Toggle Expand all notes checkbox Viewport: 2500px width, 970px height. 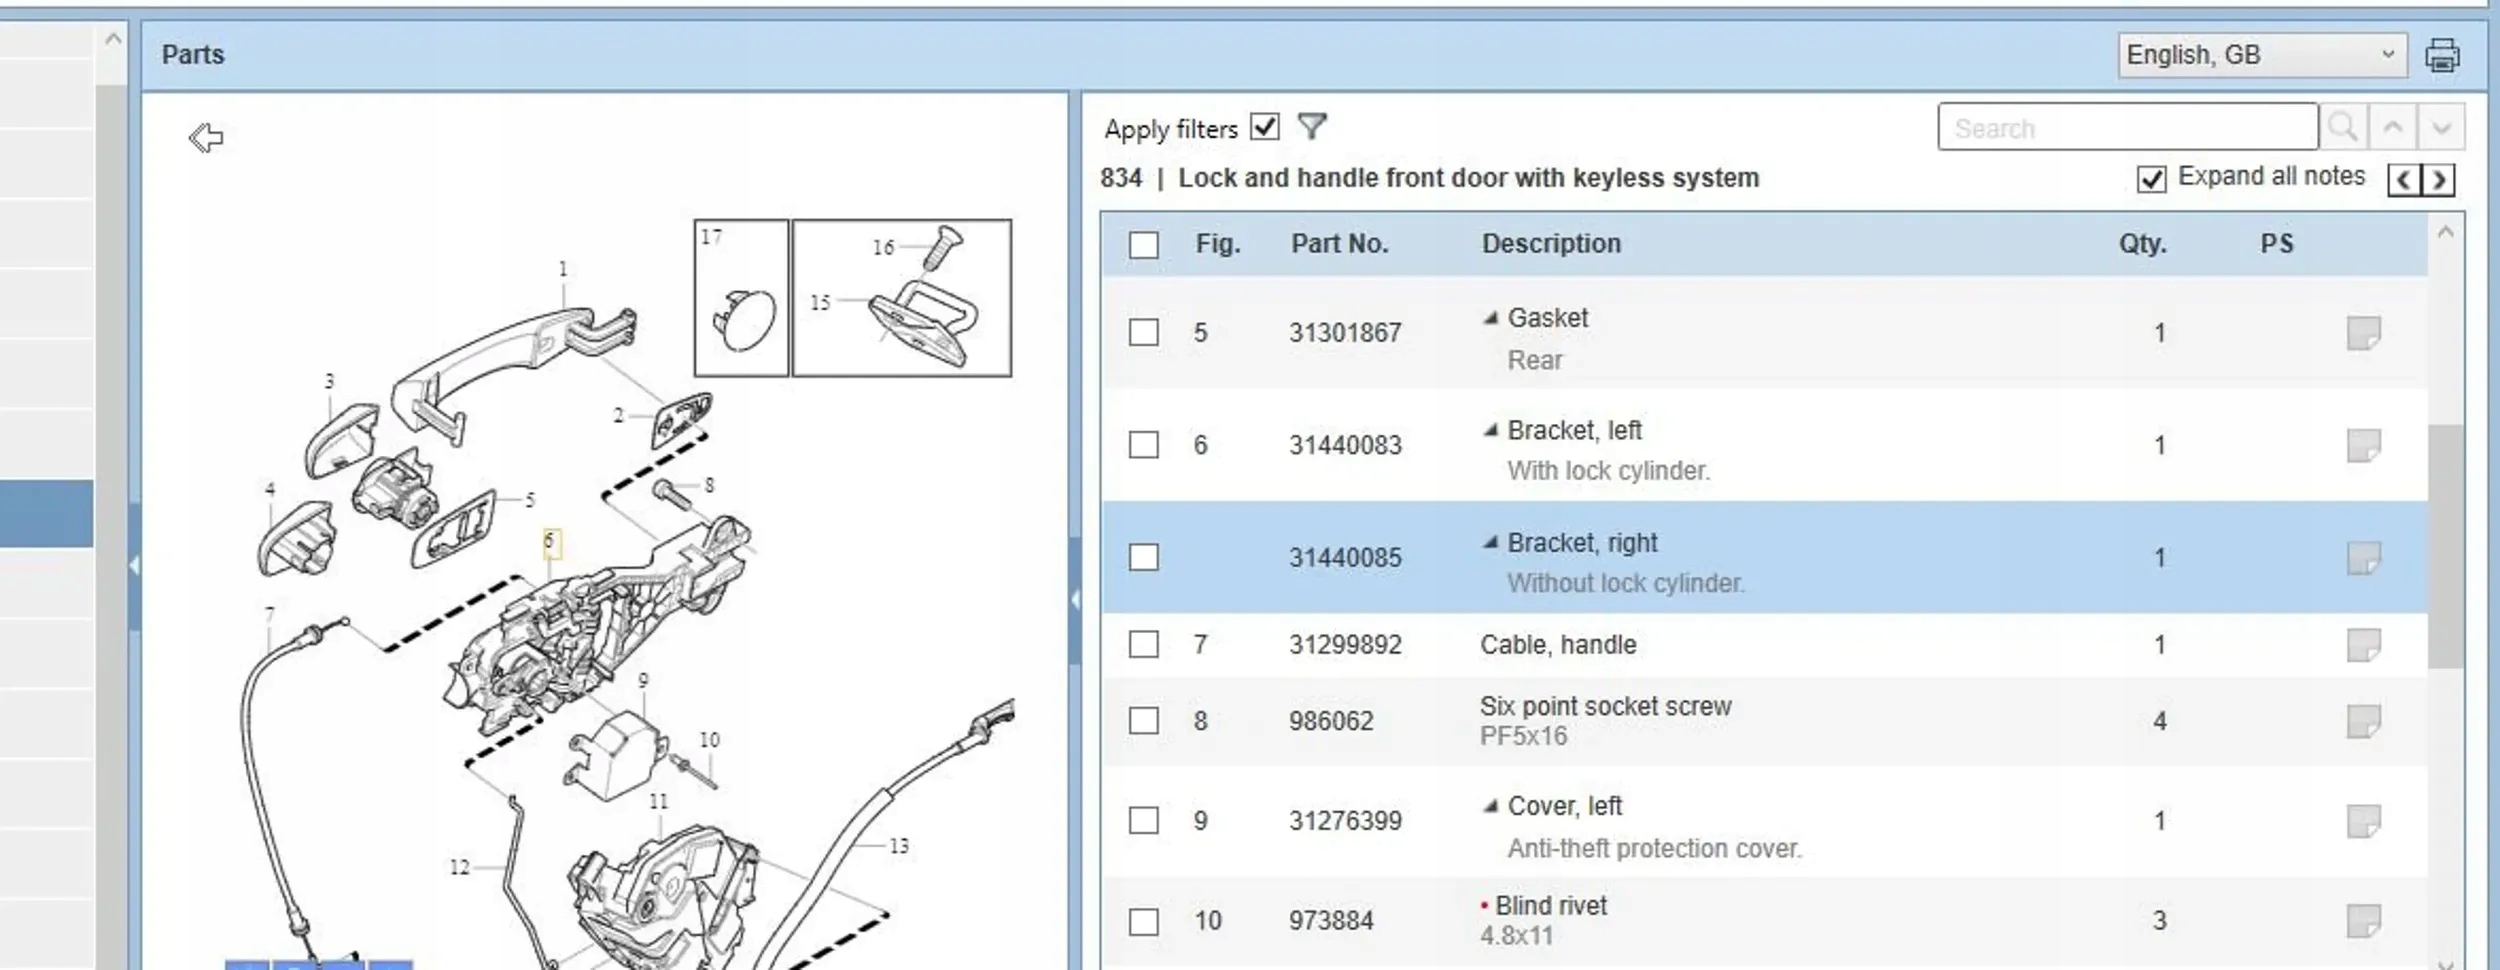tap(2151, 179)
